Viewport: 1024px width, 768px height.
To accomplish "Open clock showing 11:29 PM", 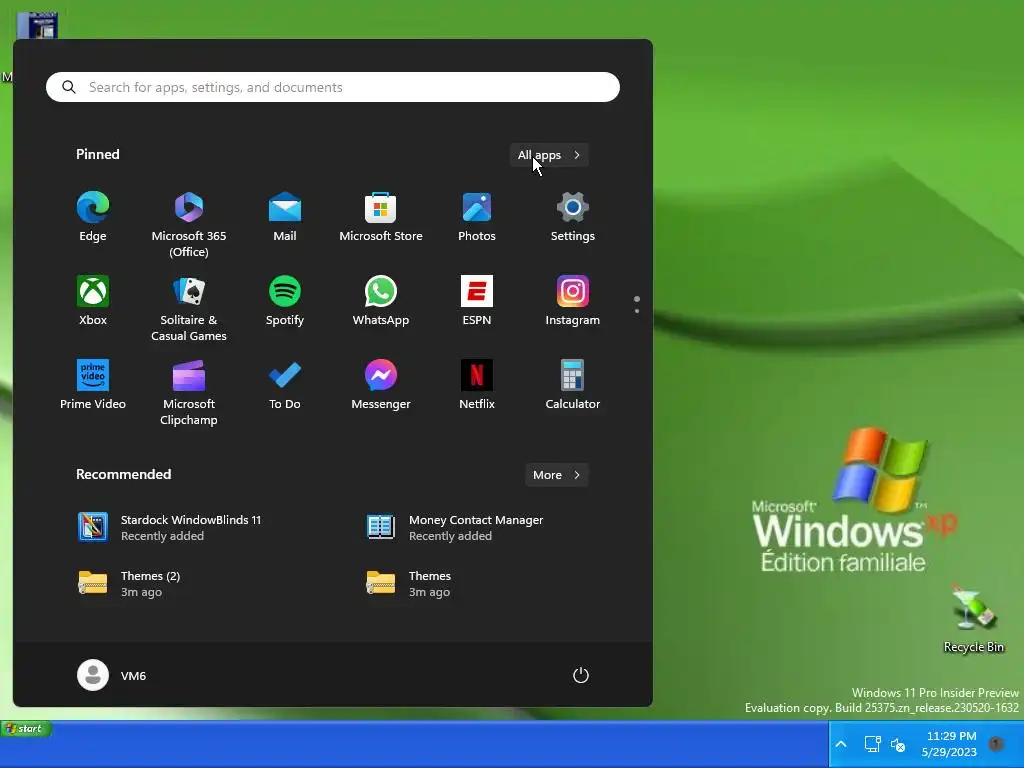I will coord(950,744).
